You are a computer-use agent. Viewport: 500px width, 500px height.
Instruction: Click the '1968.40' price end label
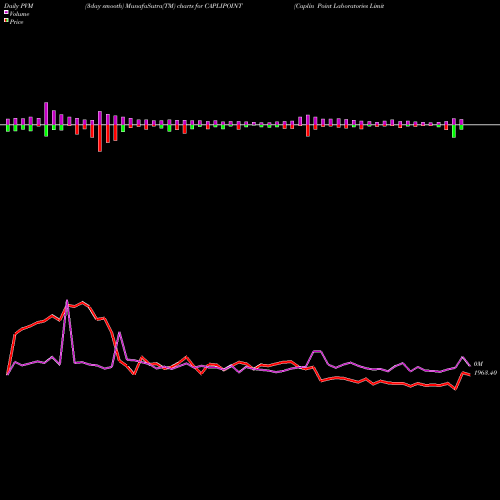tap(485, 372)
